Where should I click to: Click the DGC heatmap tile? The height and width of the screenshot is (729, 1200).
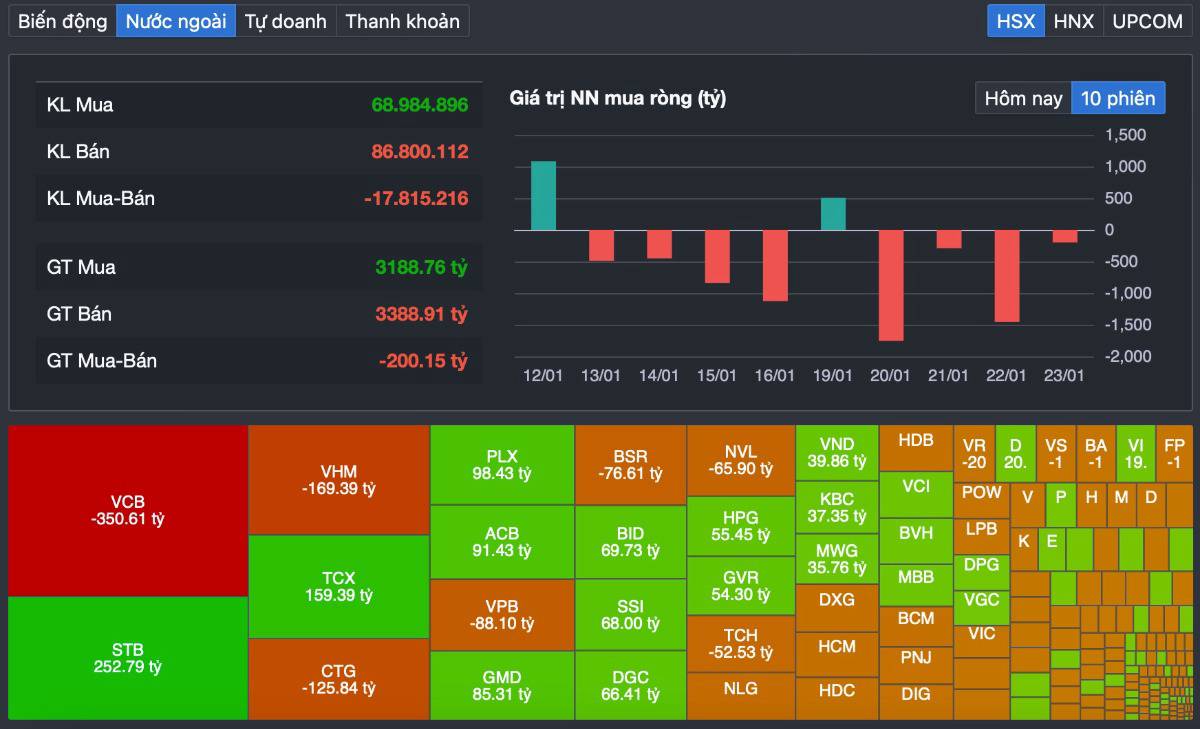point(630,685)
